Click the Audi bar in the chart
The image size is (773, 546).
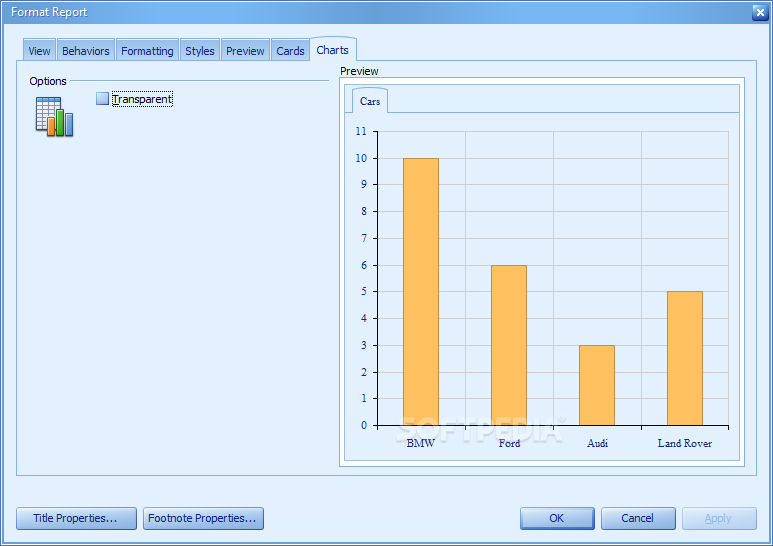pos(597,385)
